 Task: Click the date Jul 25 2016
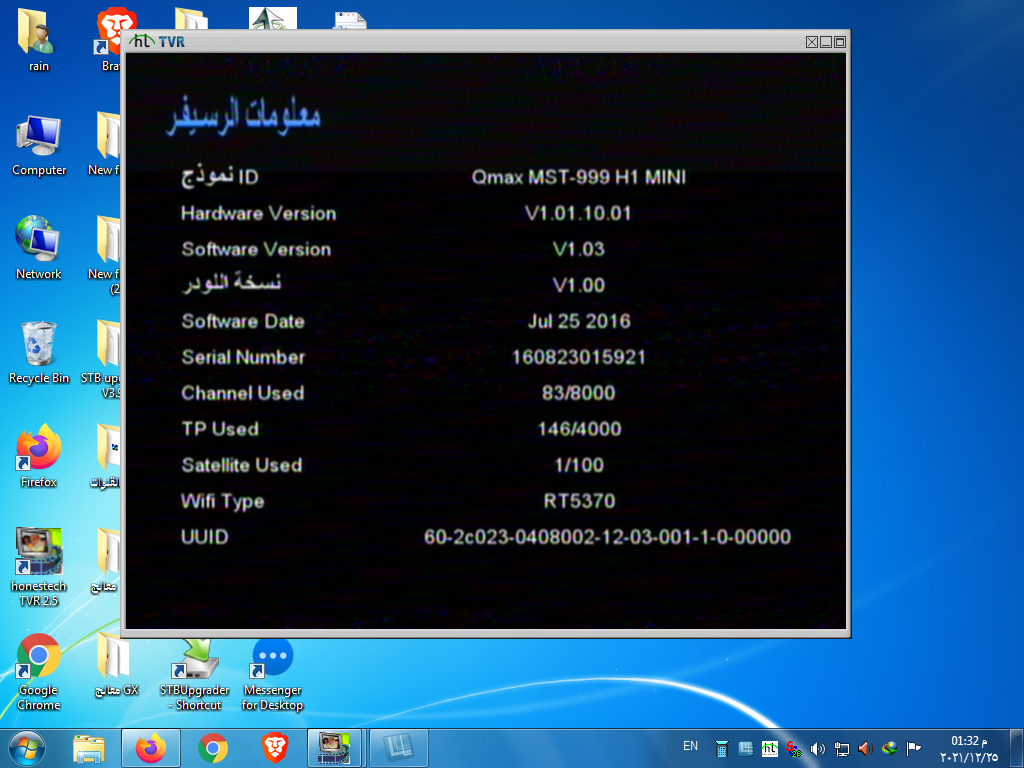pyautogui.click(x=579, y=321)
